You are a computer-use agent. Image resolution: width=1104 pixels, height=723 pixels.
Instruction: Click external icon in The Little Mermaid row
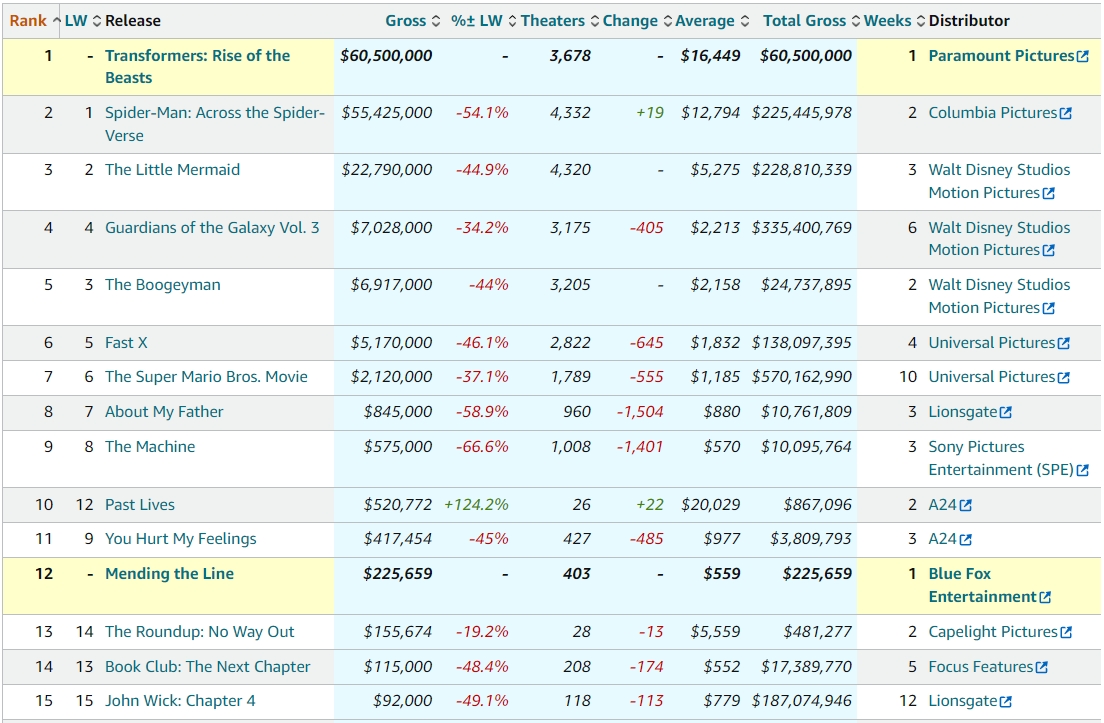[1048, 193]
